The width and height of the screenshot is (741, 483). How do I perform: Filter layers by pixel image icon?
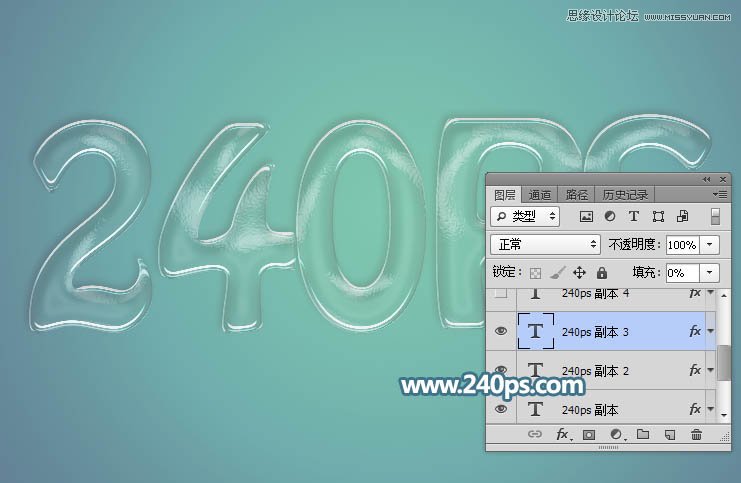[586, 216]
